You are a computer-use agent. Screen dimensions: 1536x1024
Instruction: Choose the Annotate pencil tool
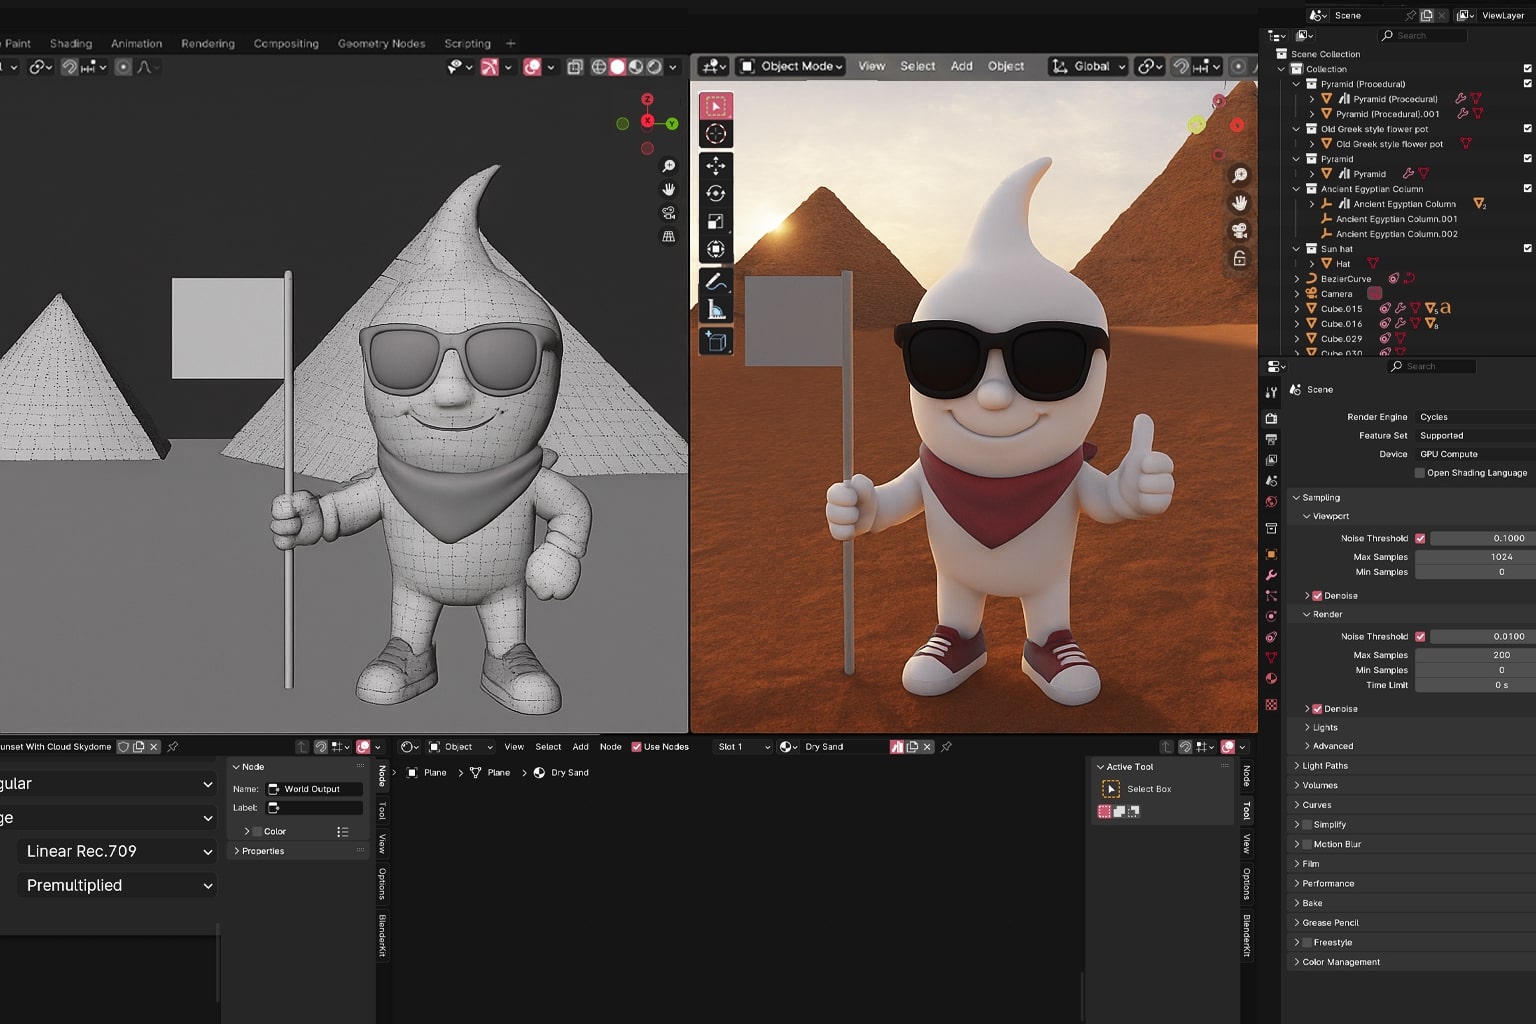point(715,282)
